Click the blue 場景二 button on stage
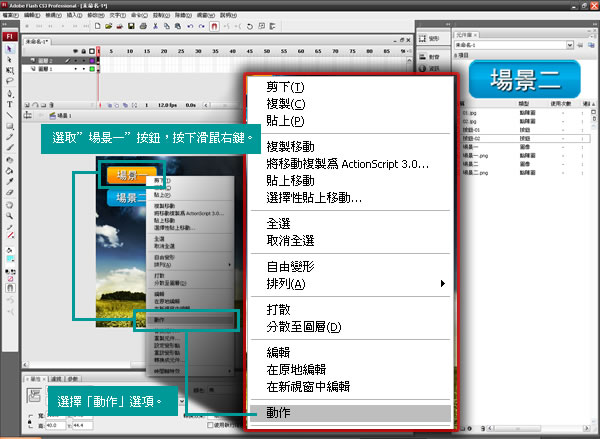Viewport: 600px width, 439px height. 127,198
